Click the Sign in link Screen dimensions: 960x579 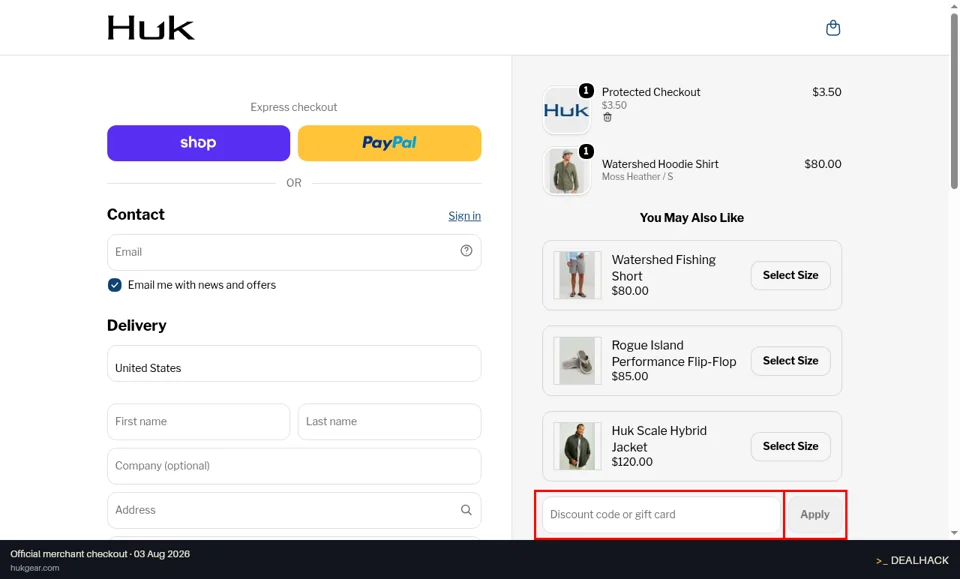click(x=464, y=215)
